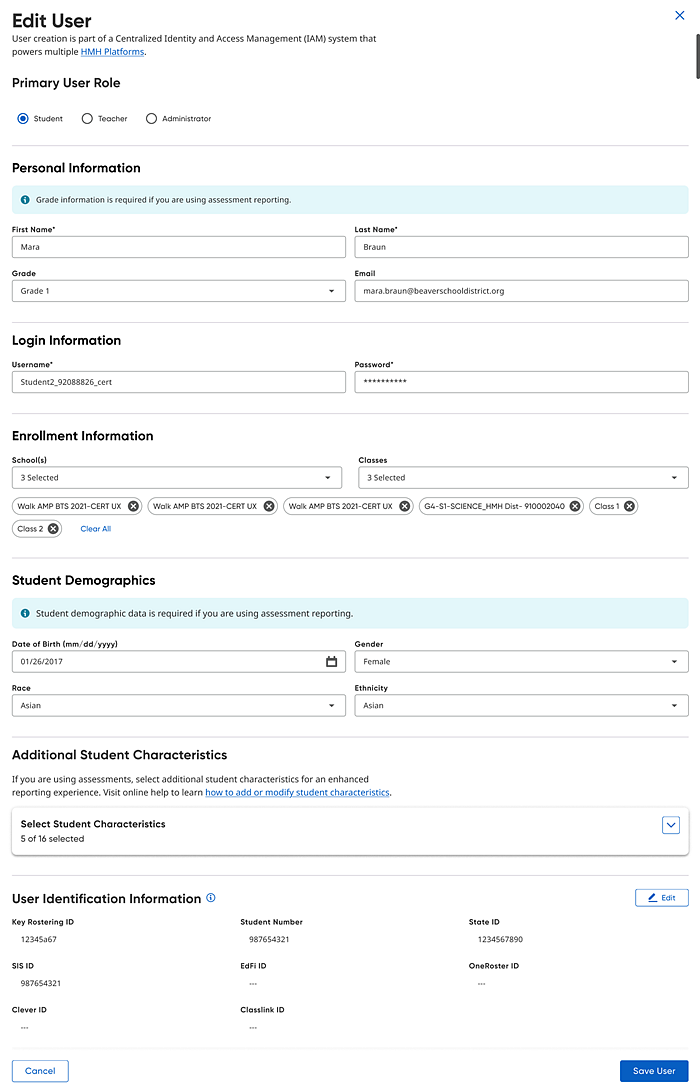Remove the G4-S1-SCIENCE_HMH Dist chip

(x=574, y=505)
